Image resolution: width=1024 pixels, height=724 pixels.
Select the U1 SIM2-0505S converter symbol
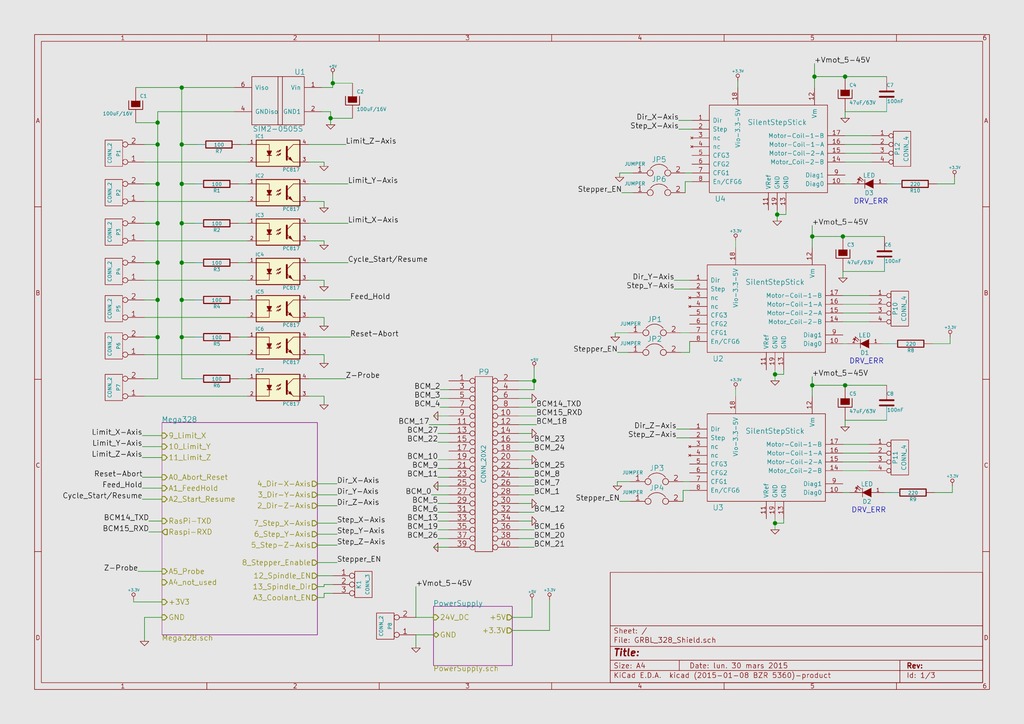(x=278, y=100)
